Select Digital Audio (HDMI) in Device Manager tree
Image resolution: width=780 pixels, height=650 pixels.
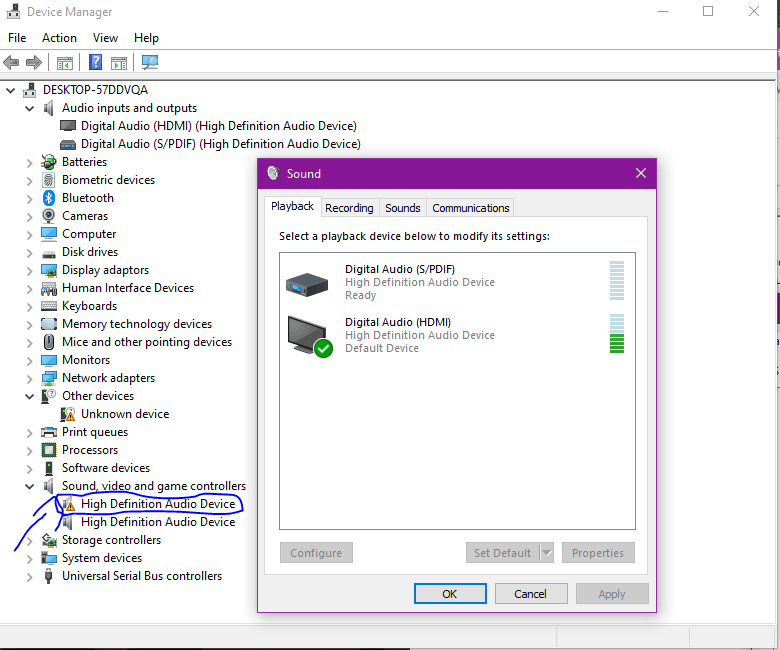pyautogui.click(x=218, y=126)
